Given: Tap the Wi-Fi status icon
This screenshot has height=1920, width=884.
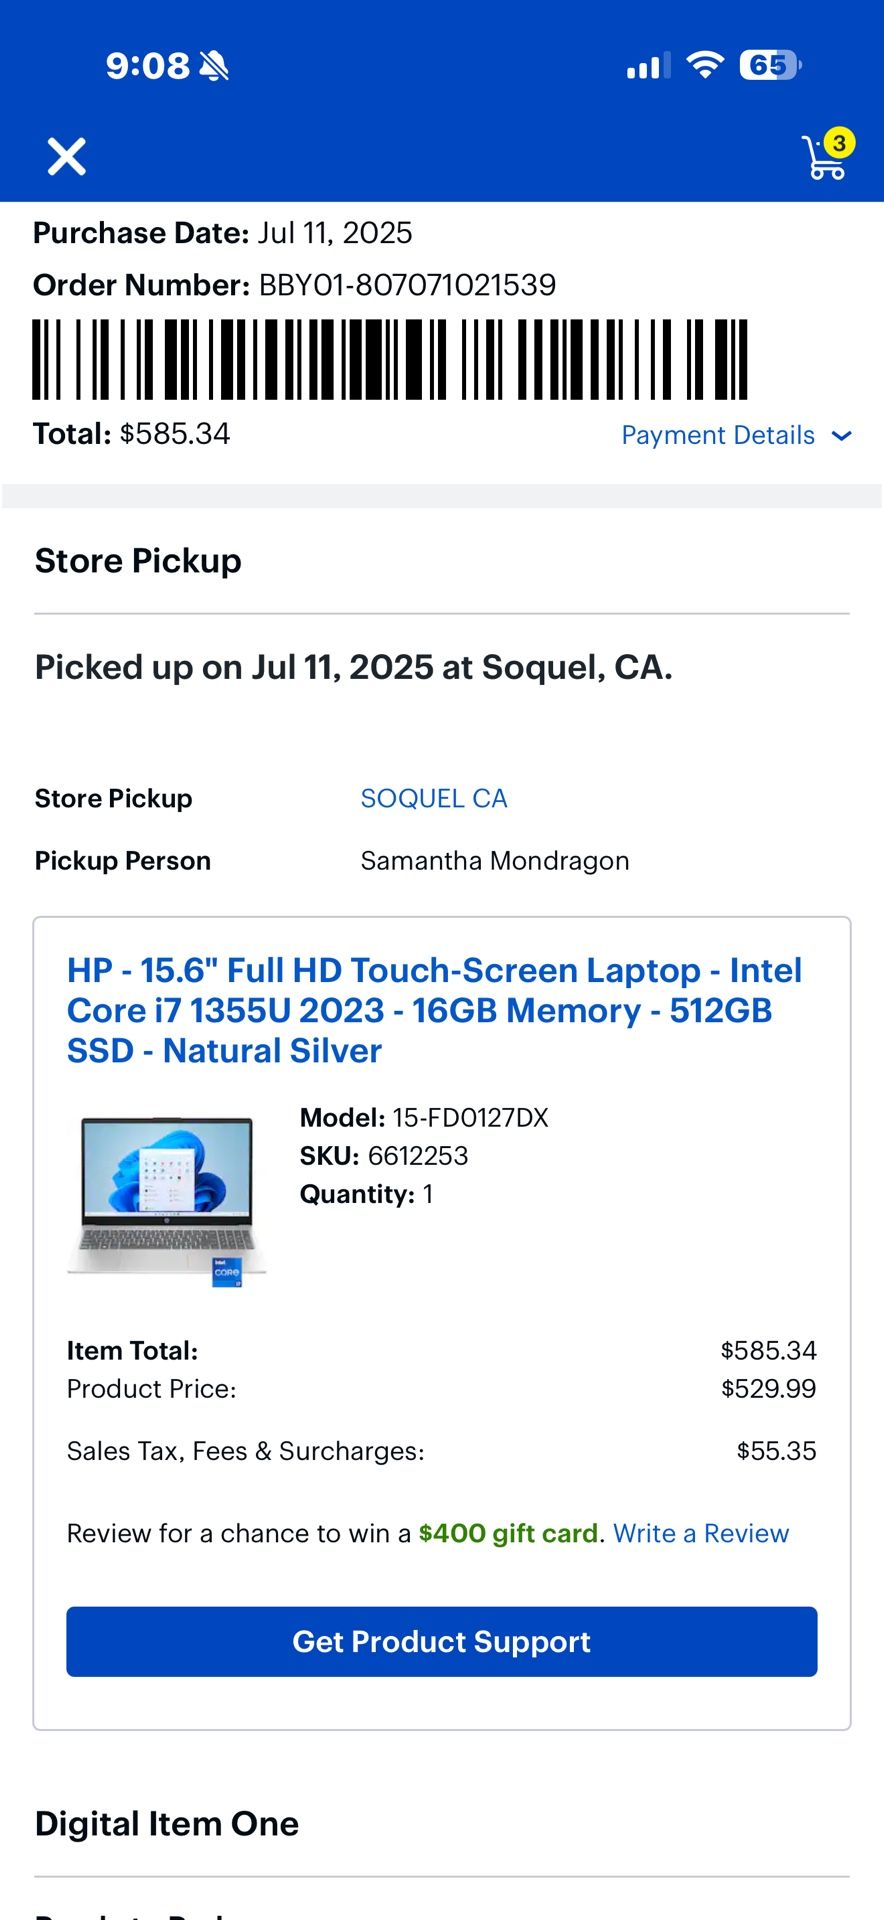Looking at the screenshot, I should [704, 64].
